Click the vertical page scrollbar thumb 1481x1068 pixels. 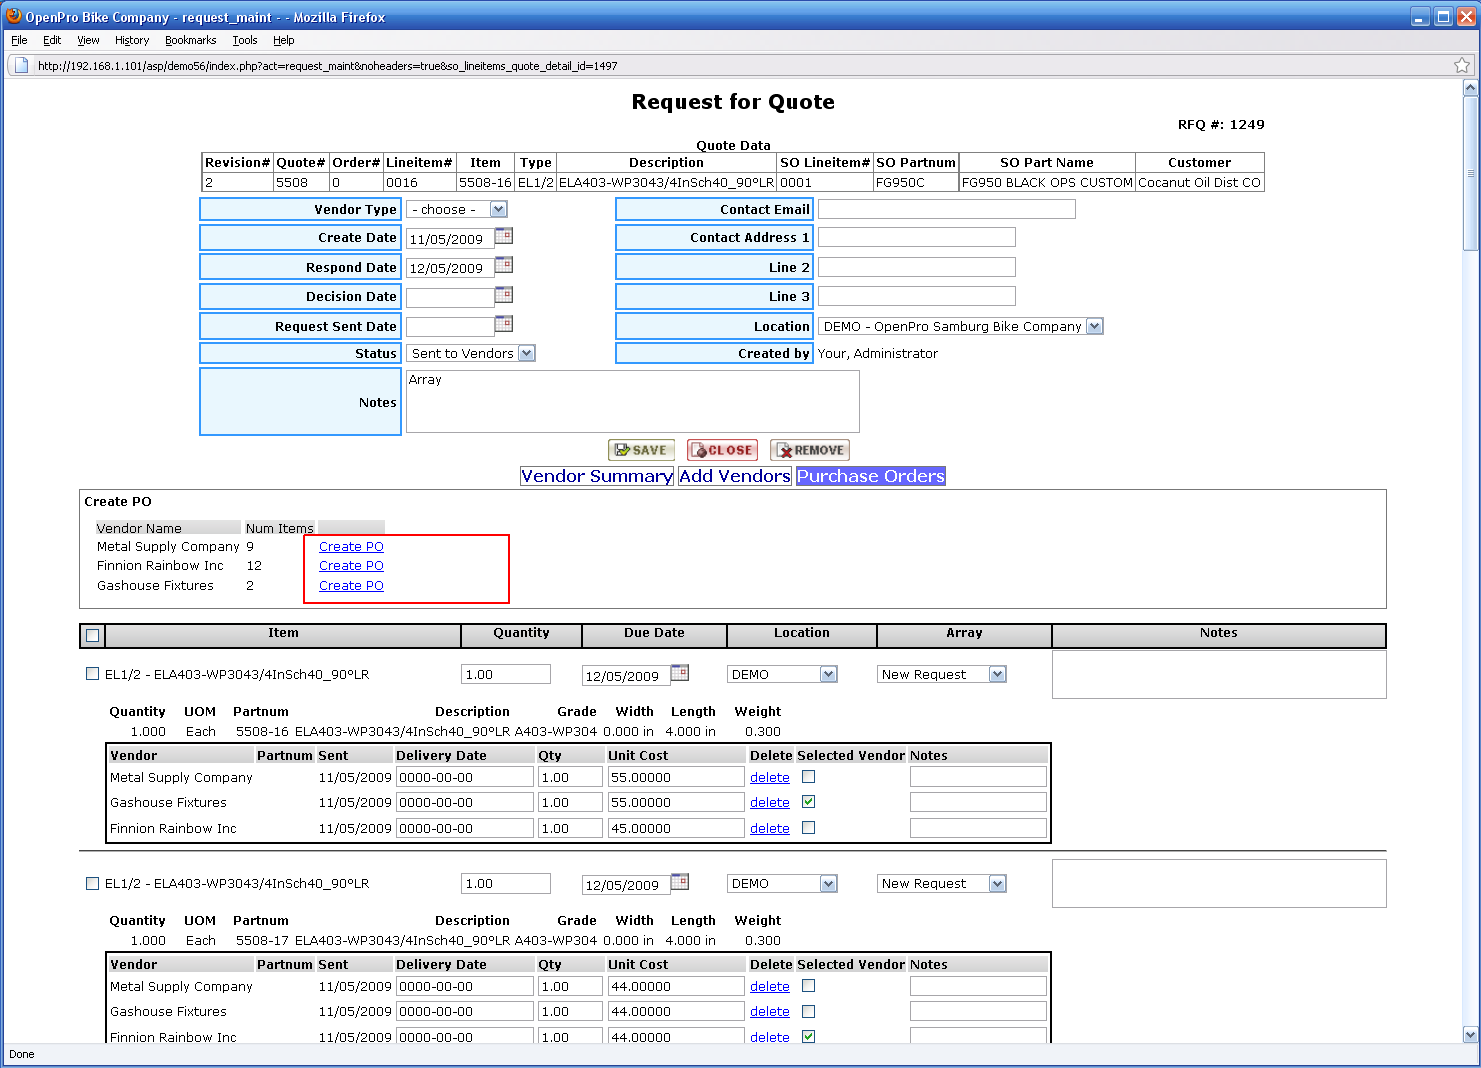(x=1470, y=175)
